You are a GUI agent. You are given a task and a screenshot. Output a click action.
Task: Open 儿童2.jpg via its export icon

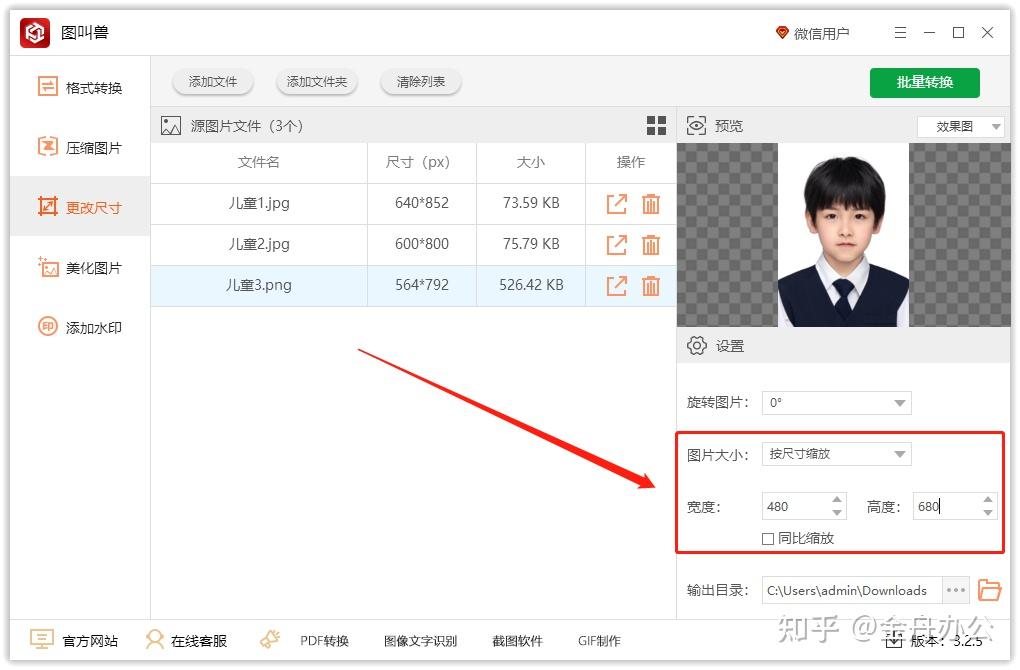tap(616, 244)
